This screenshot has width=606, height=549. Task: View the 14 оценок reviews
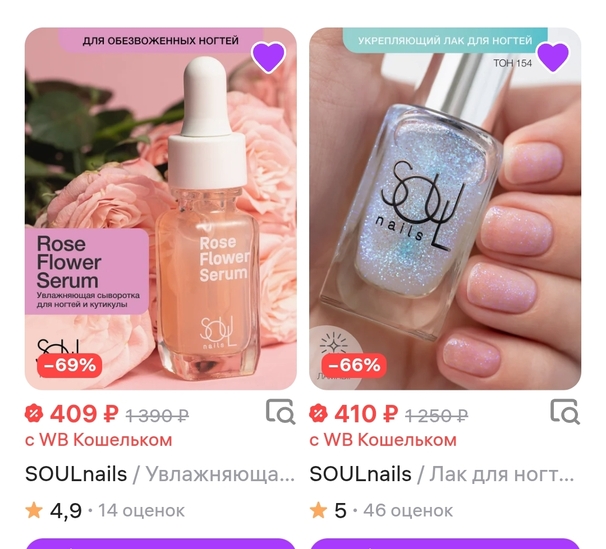click(x=141, y=510)
